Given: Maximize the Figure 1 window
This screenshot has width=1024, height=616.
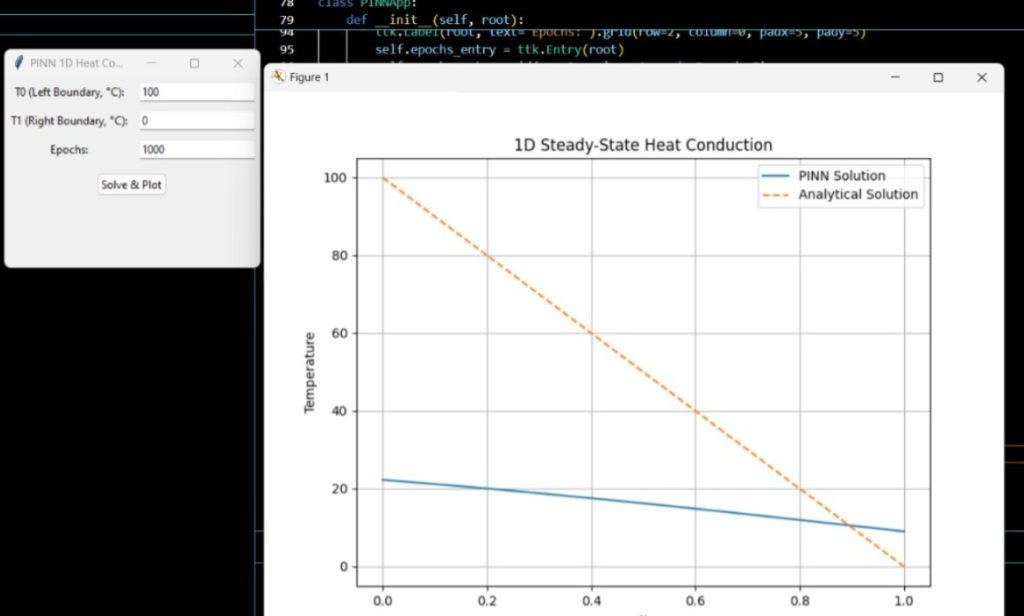Looking at the screenshot, I should point(938,78).
